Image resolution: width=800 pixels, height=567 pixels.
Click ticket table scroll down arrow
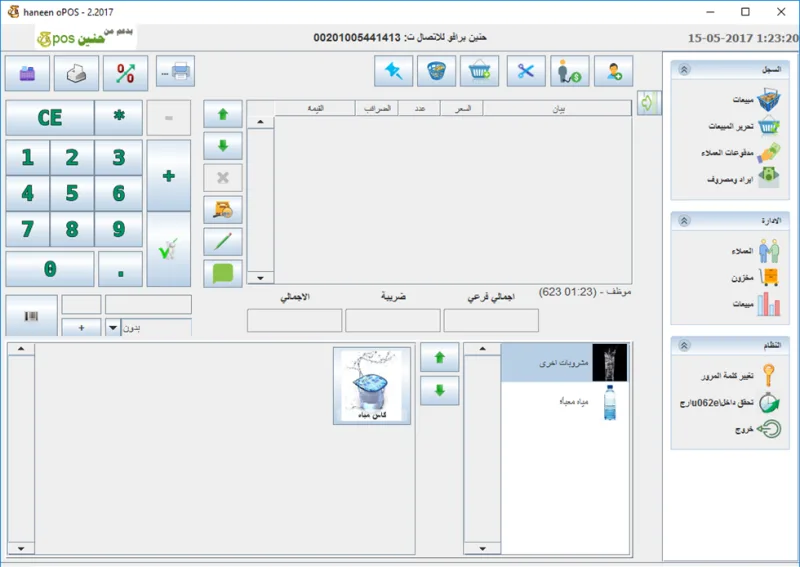coord(260,278)
